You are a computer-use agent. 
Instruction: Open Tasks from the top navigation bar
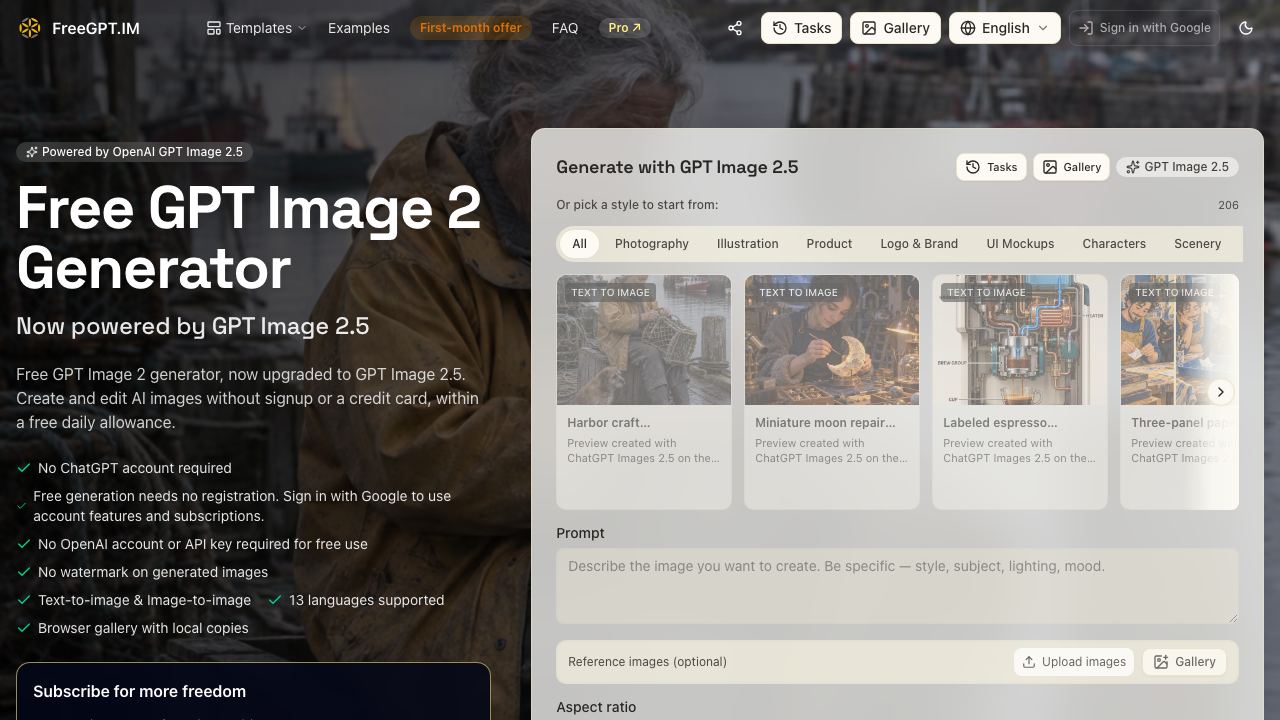click(x=801, y=28)
